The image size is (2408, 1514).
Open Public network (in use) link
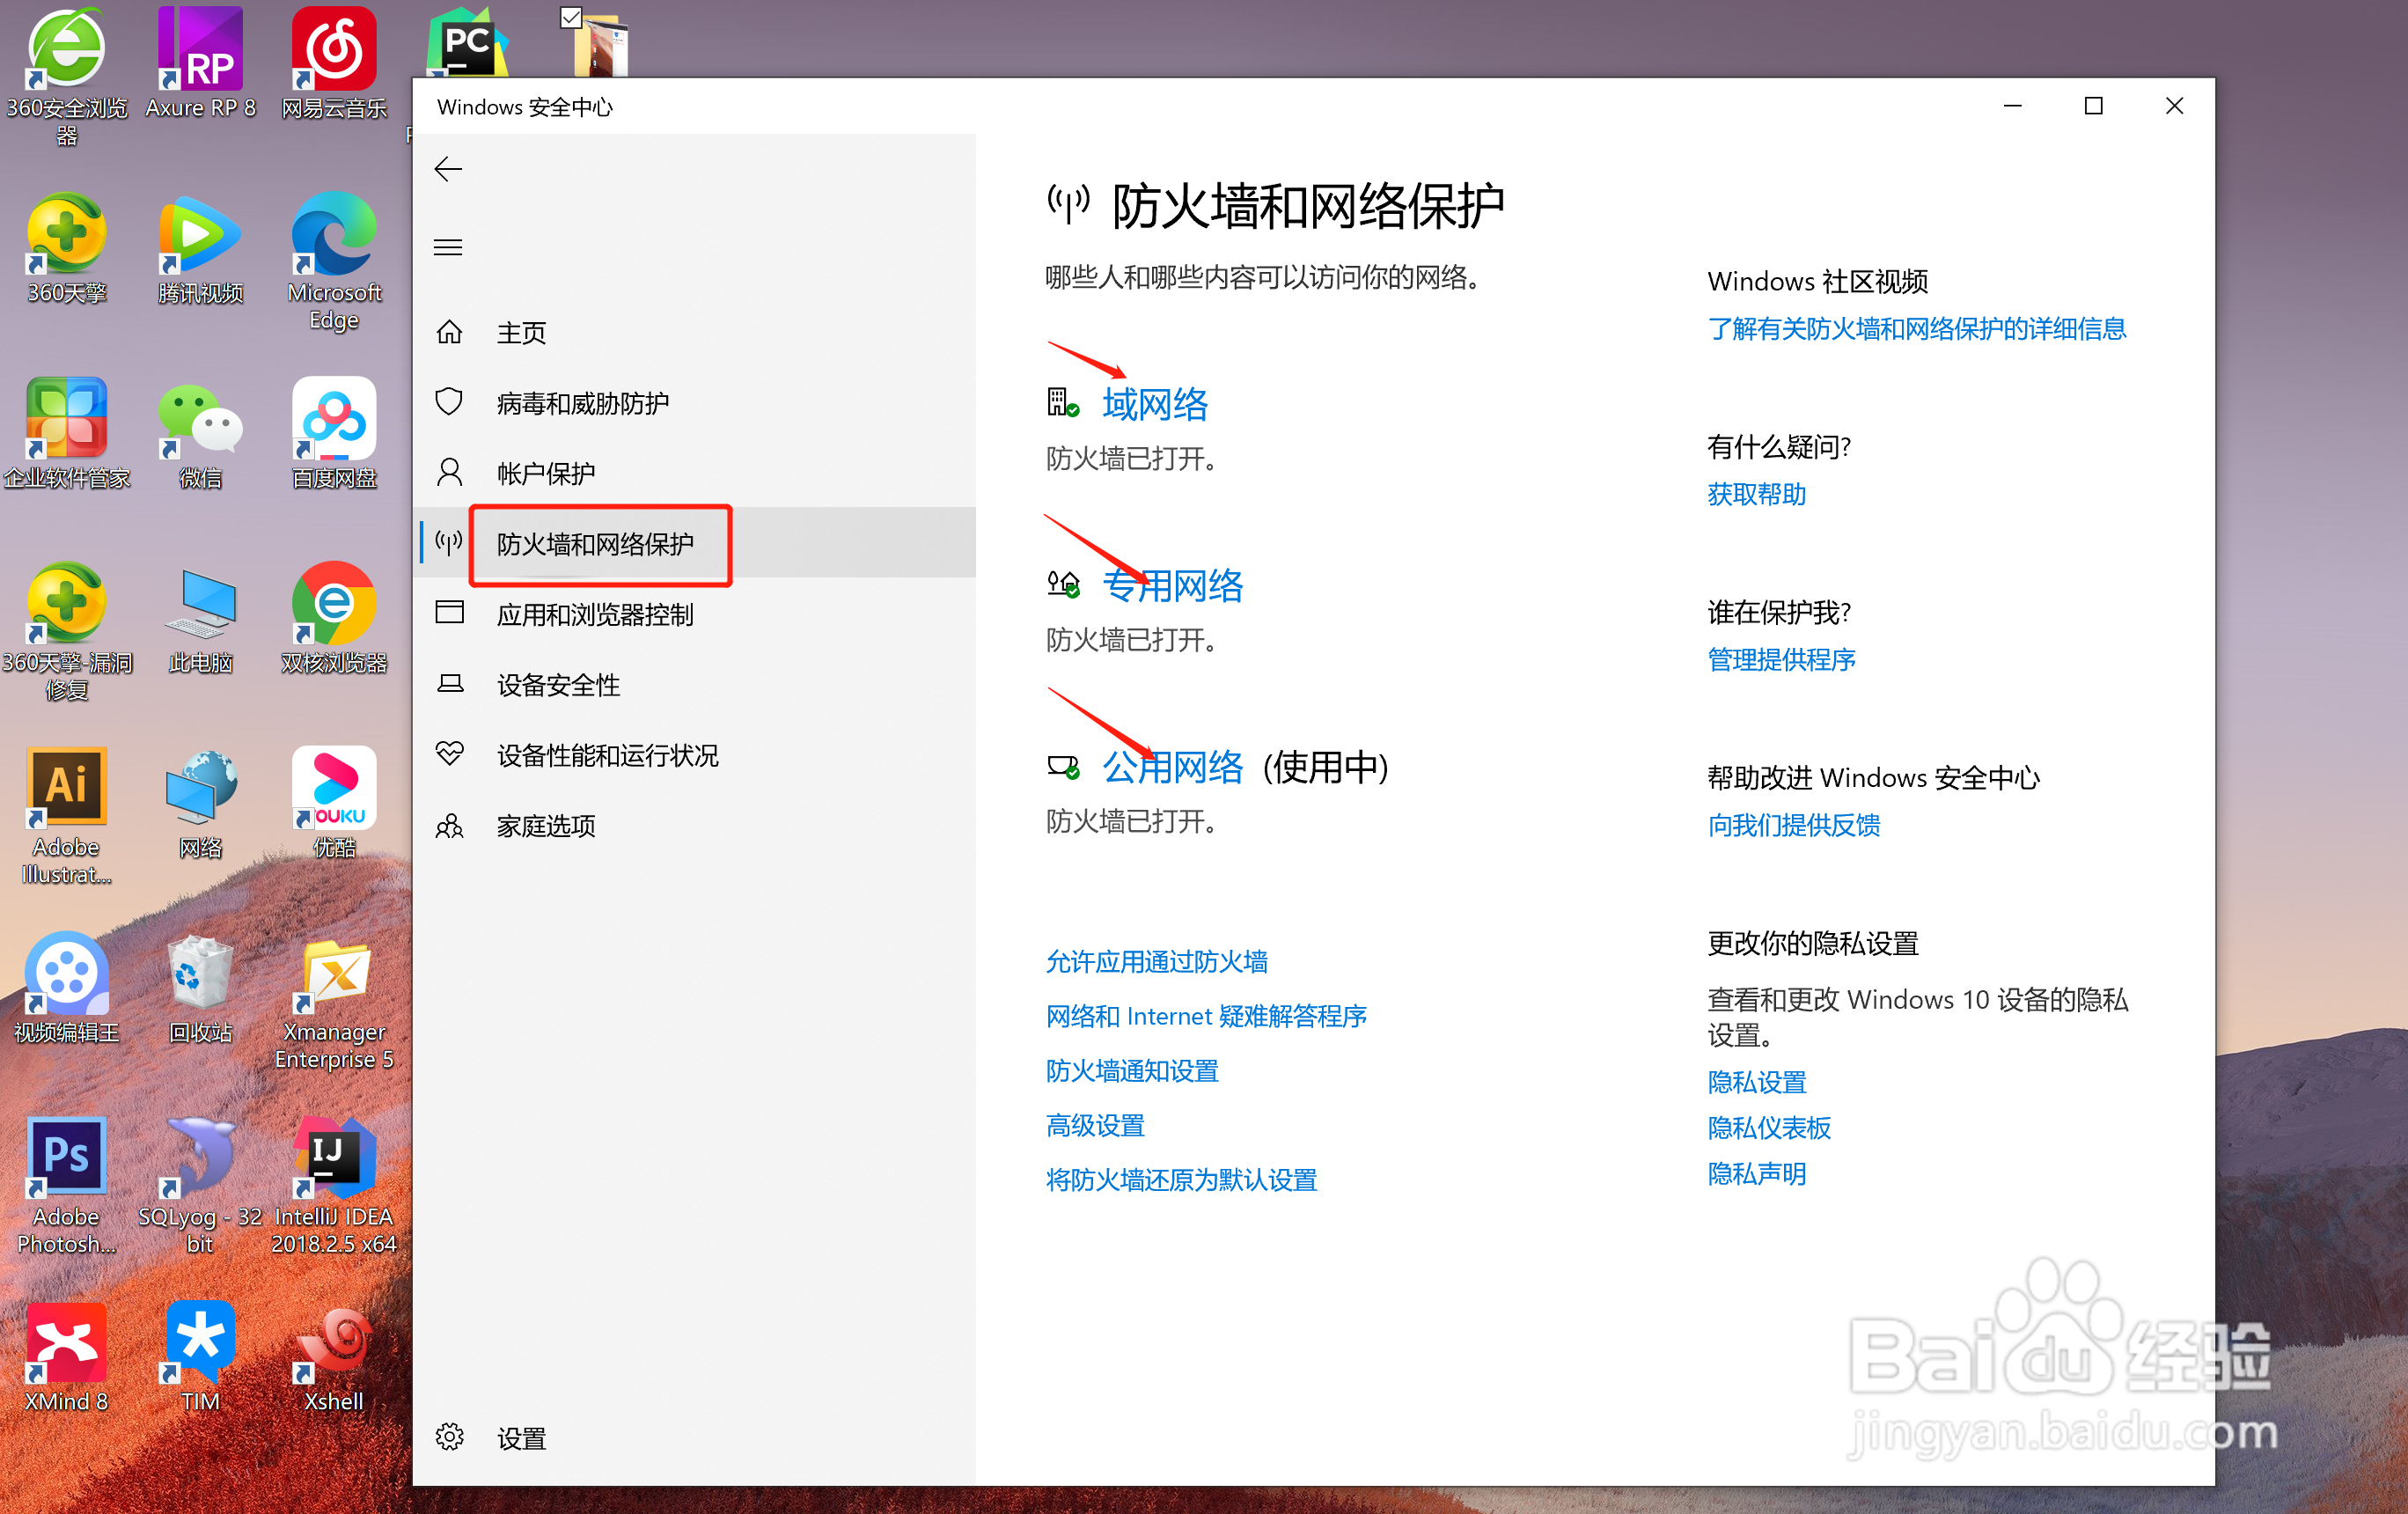1173,767
